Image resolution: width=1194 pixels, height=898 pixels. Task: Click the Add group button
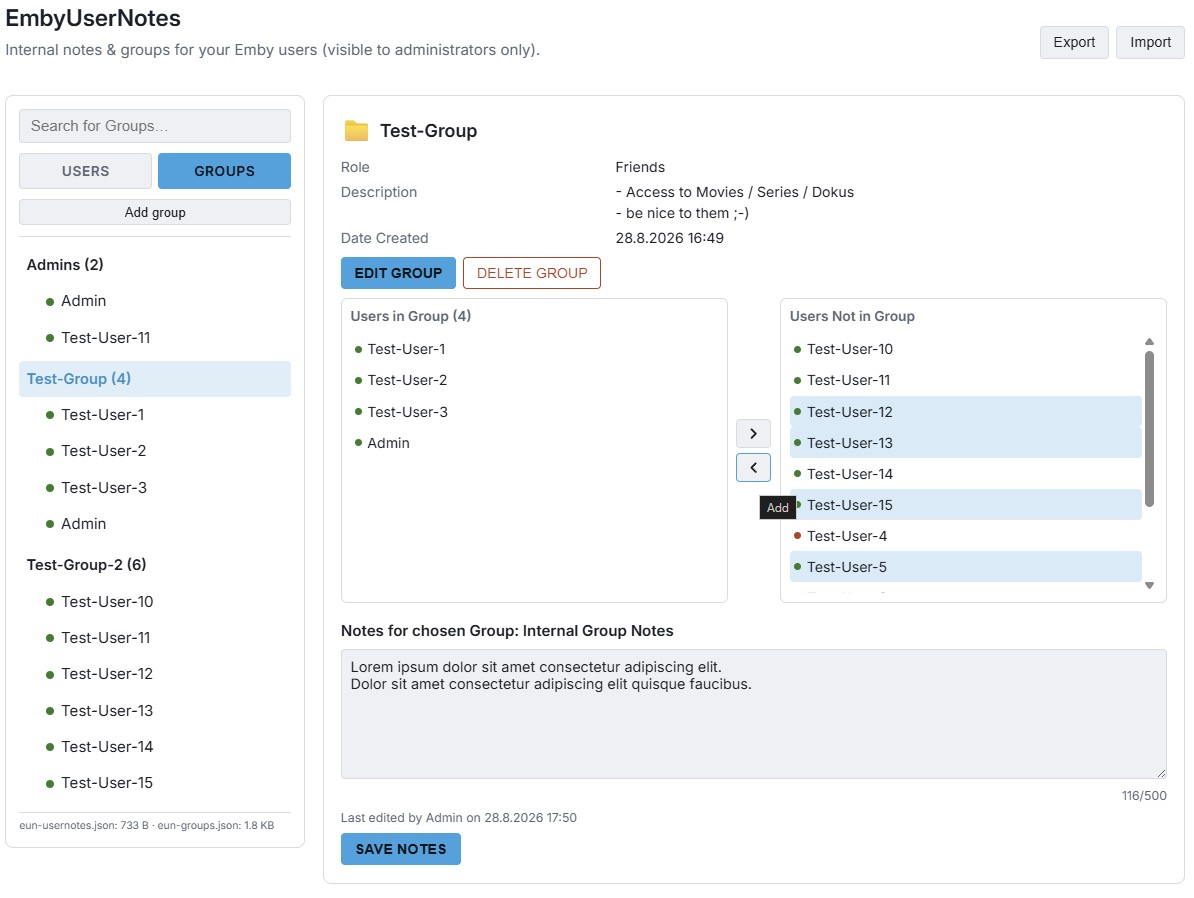[155, 213]
